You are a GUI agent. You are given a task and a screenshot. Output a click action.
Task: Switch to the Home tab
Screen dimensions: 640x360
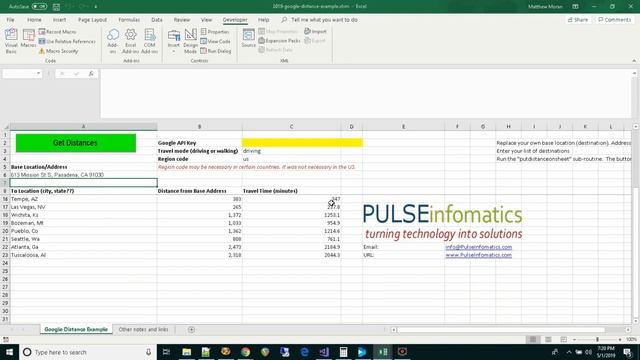click(34, 20)
